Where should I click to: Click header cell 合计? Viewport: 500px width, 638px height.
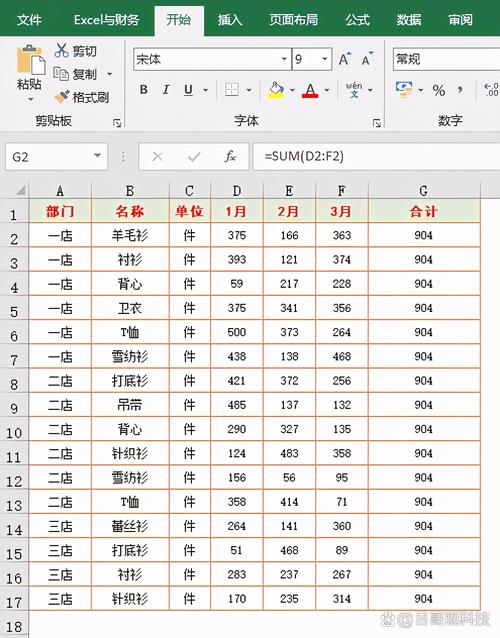pos(424,211)
